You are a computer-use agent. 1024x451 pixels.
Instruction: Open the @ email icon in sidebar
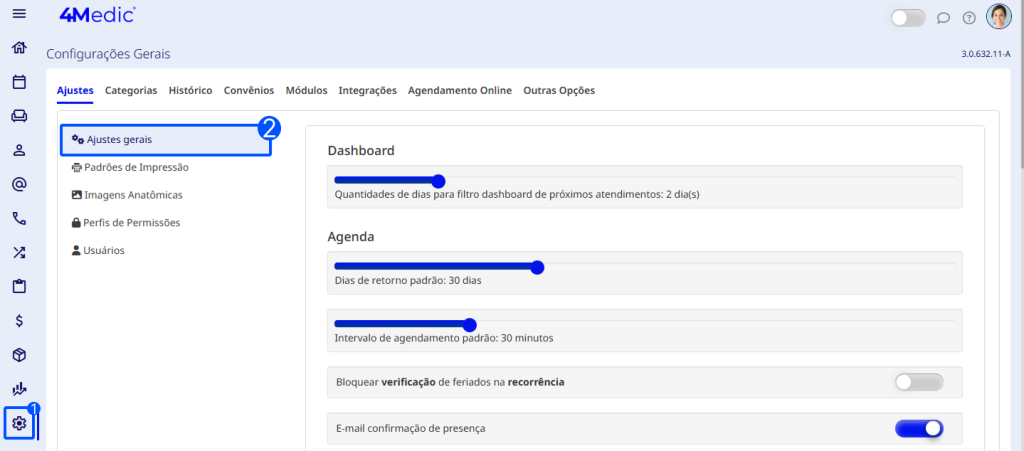[18, 184]
